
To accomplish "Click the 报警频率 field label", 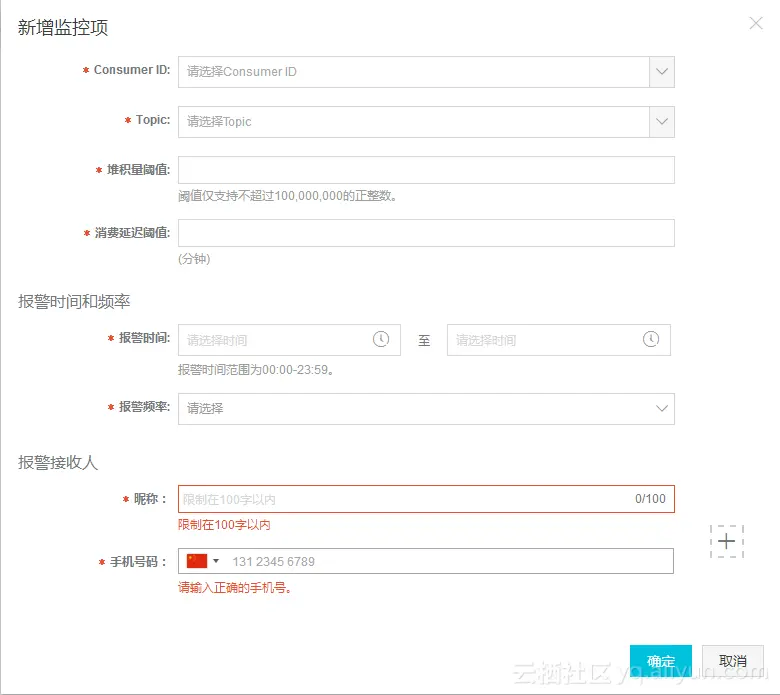I will coord(144,407).
